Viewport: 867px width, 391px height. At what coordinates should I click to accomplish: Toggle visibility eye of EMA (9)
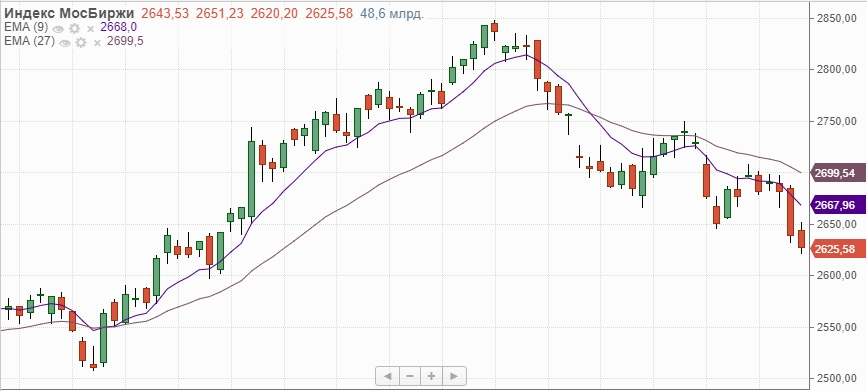pos(59,28)
